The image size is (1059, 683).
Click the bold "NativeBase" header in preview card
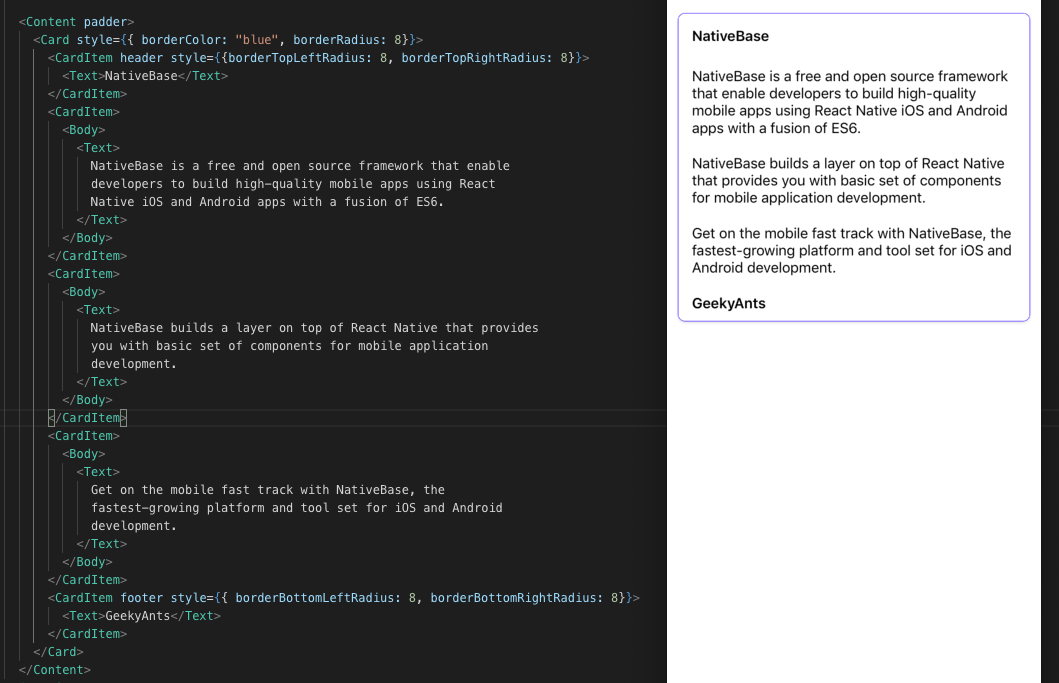(x=730, y=36)
